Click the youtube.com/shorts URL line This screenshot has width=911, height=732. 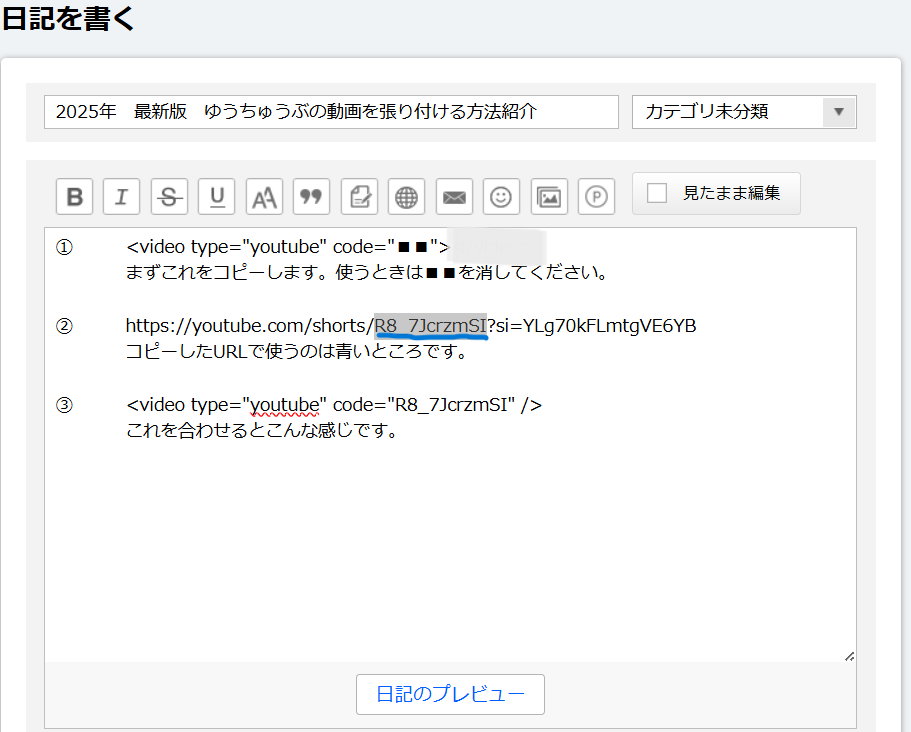point(411,325)
